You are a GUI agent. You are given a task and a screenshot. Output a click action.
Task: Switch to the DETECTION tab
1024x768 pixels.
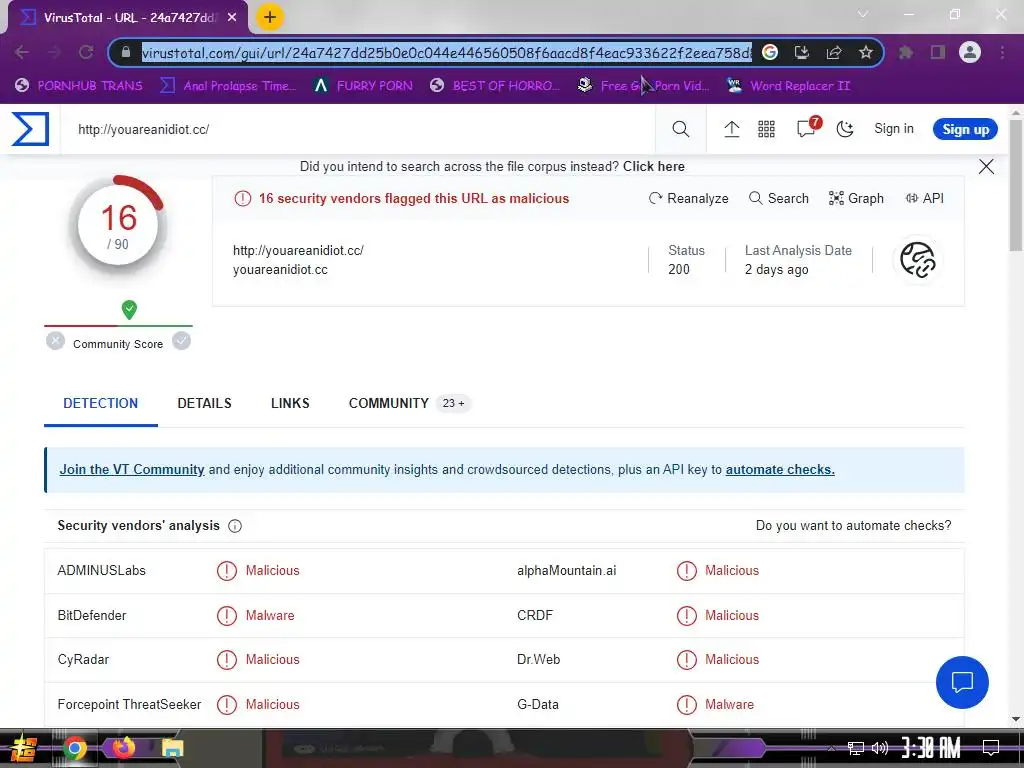101,404
